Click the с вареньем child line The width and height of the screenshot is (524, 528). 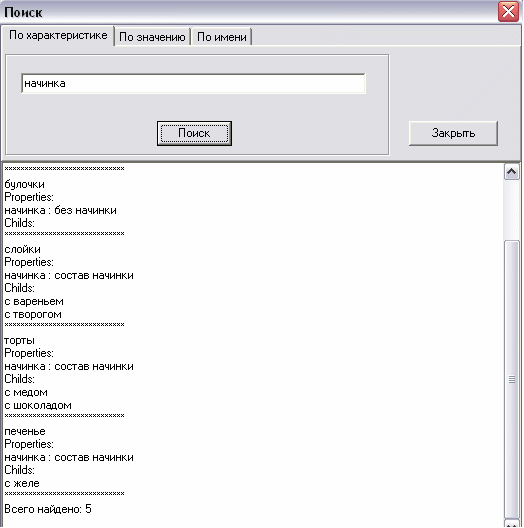click(x=34, y=301)
